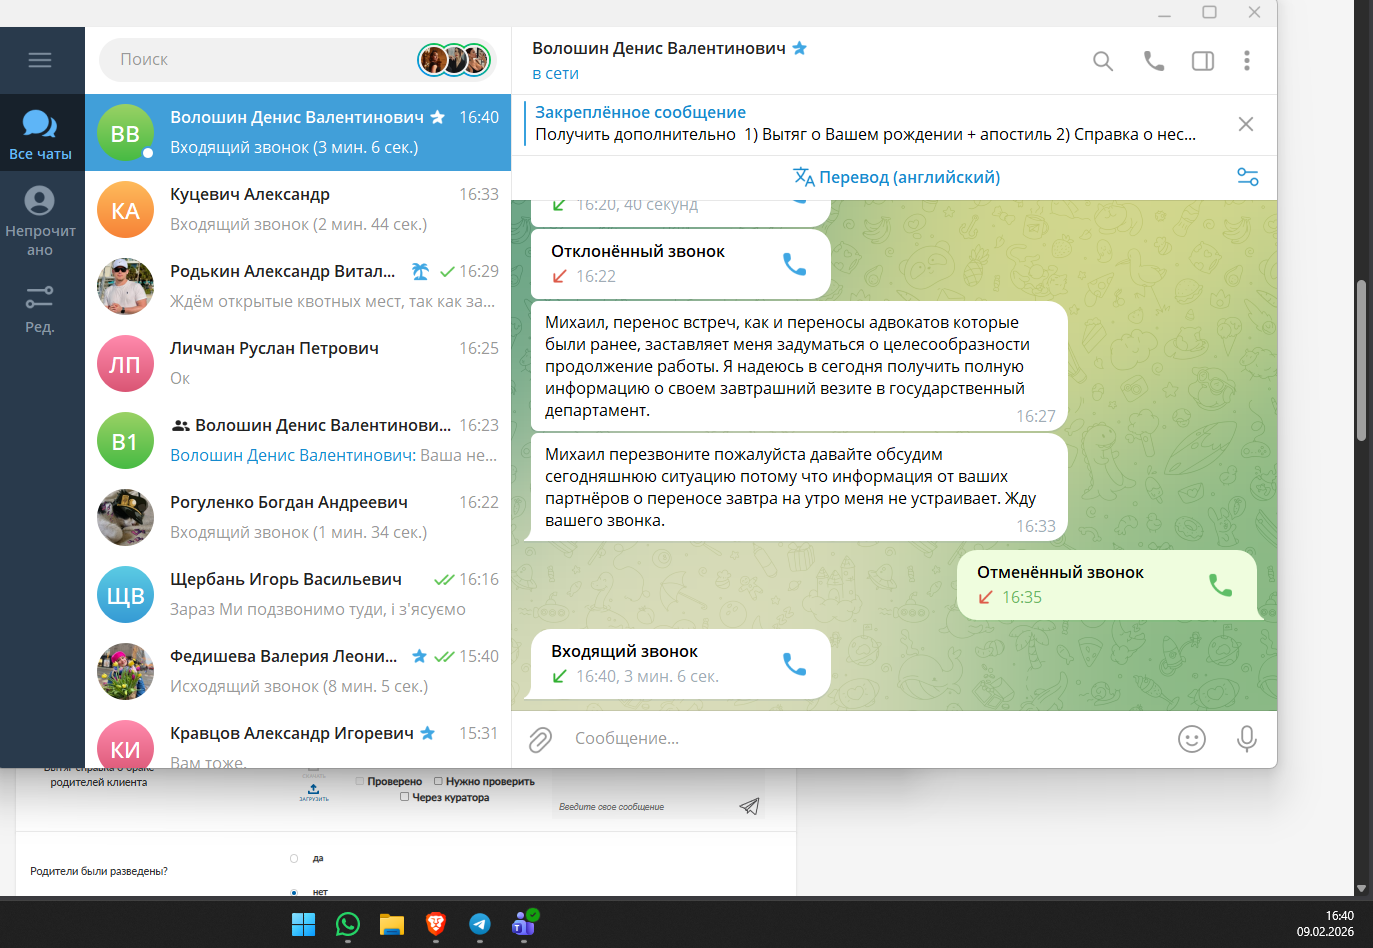Click the КА avatar for Куцевич

(x=125, y=210)
